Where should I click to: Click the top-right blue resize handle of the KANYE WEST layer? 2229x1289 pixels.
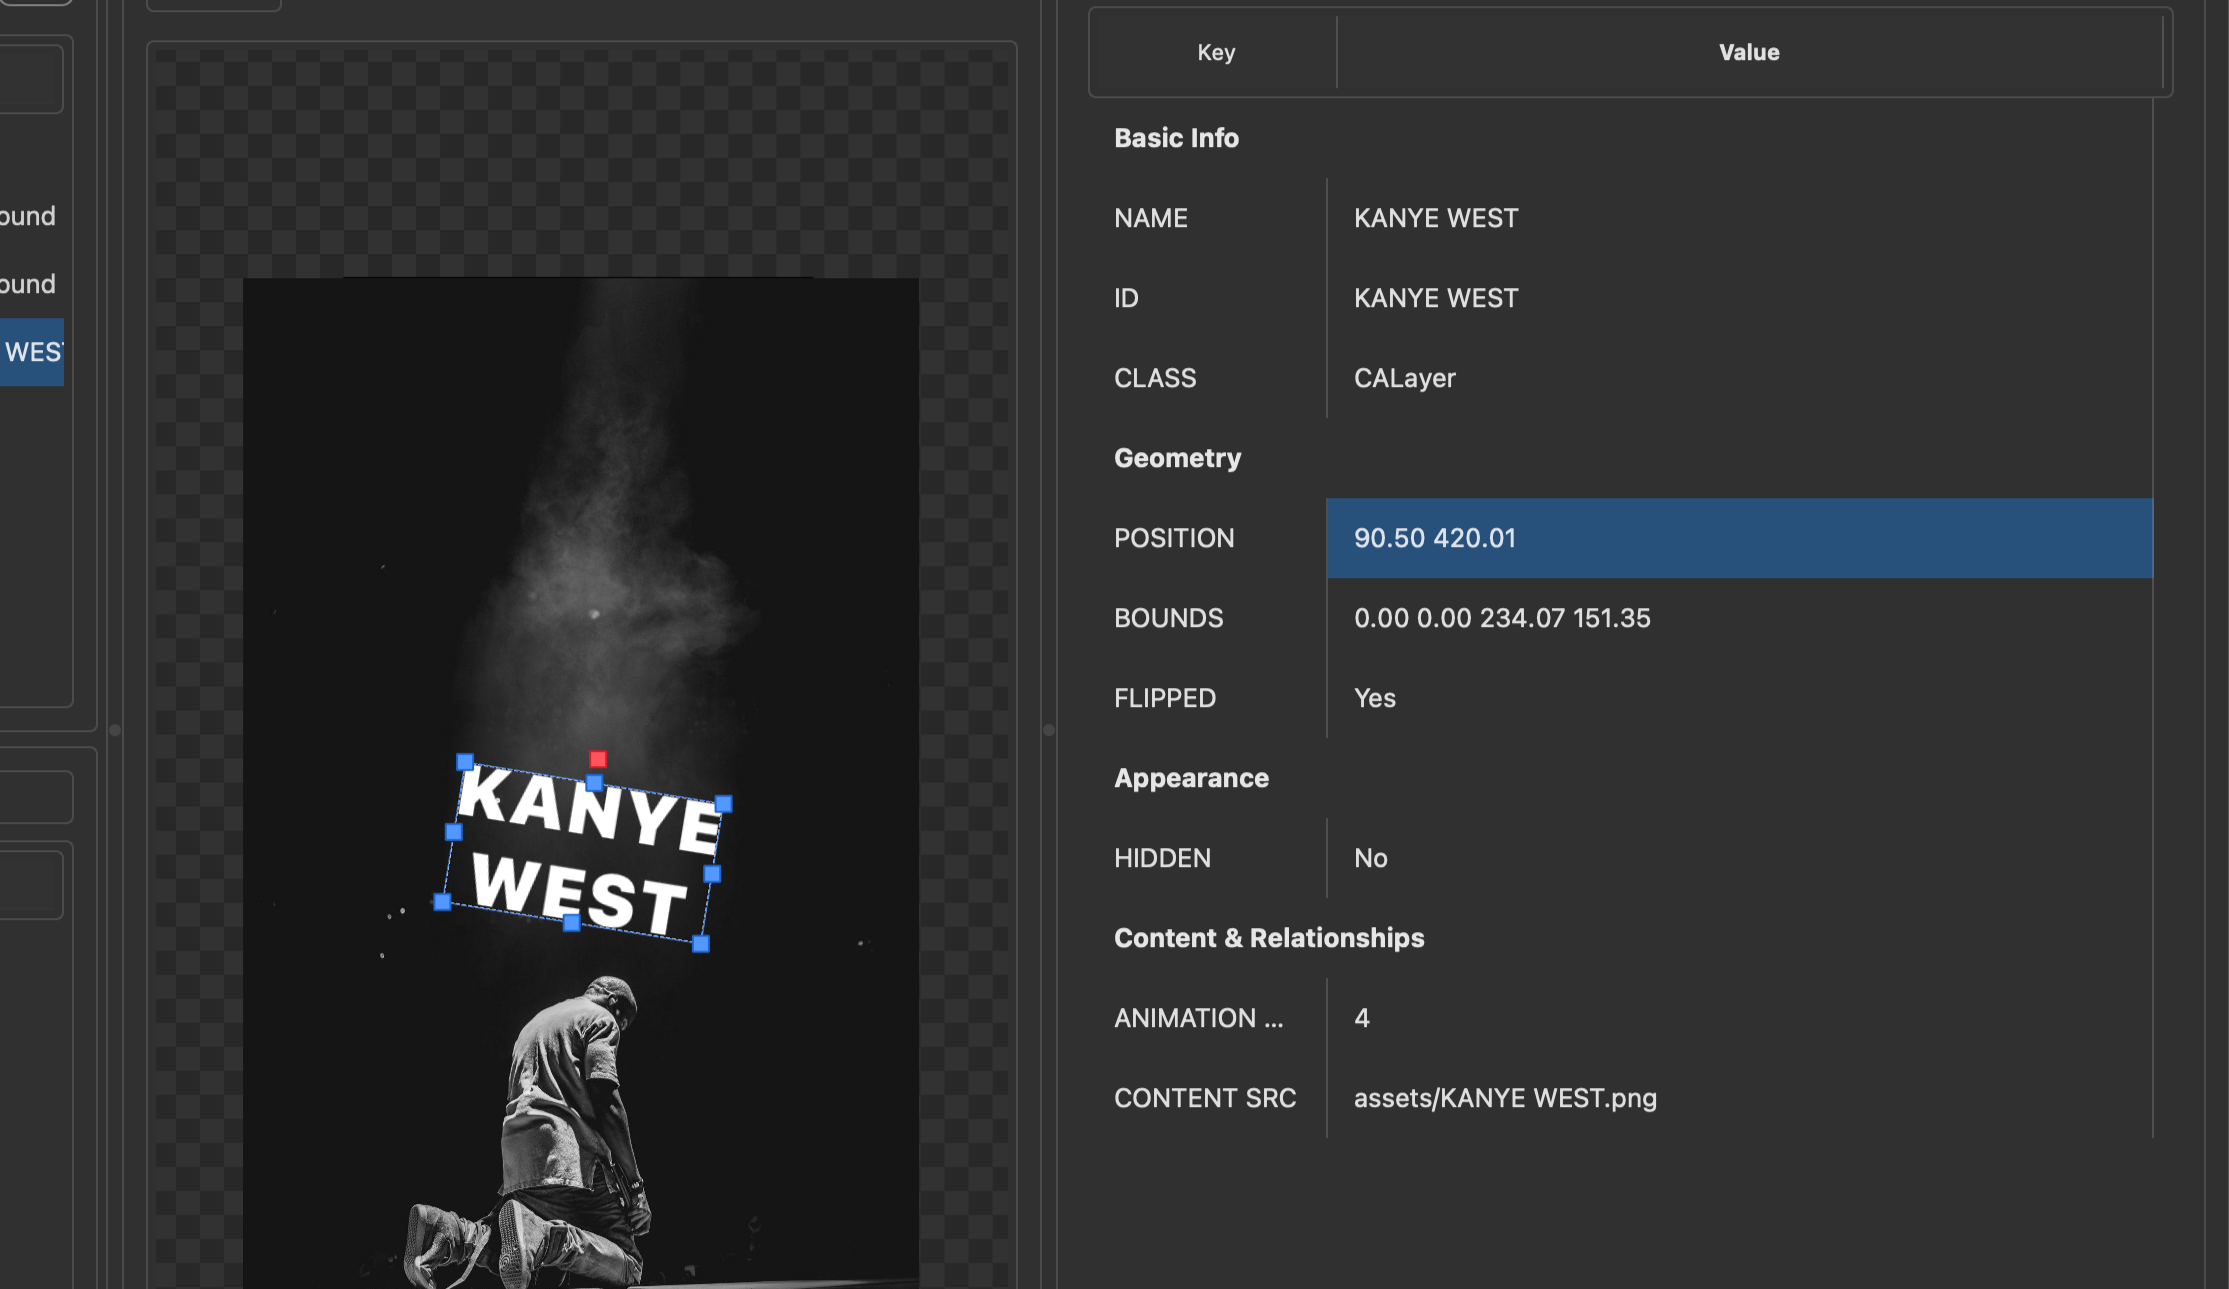click(724, 804)
